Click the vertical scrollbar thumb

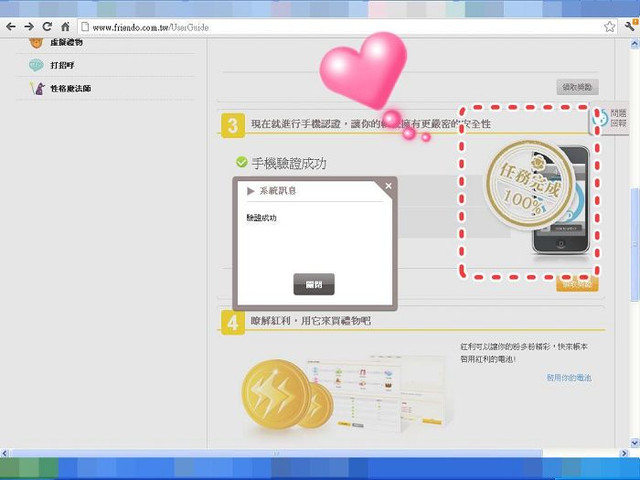[635, 244]
